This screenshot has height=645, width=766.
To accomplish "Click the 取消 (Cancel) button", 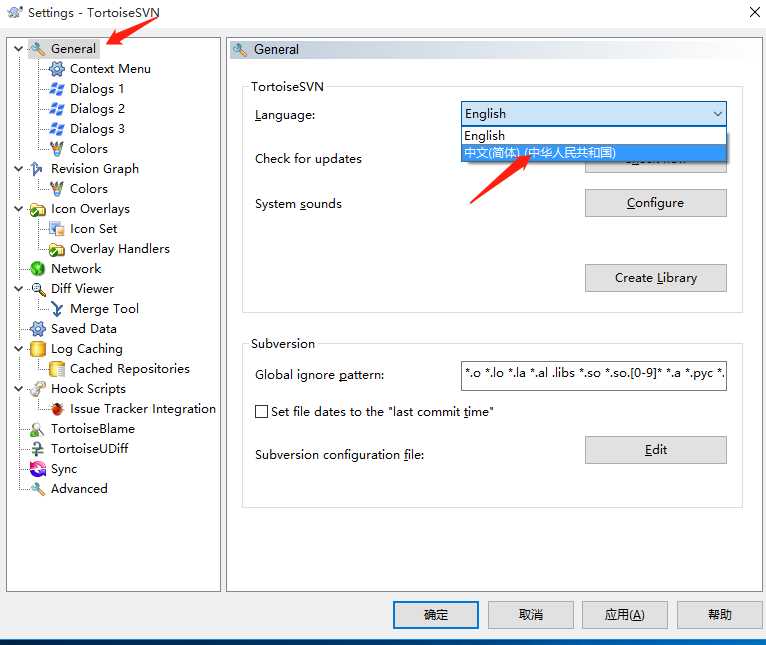I will click(x=531, y=615).
